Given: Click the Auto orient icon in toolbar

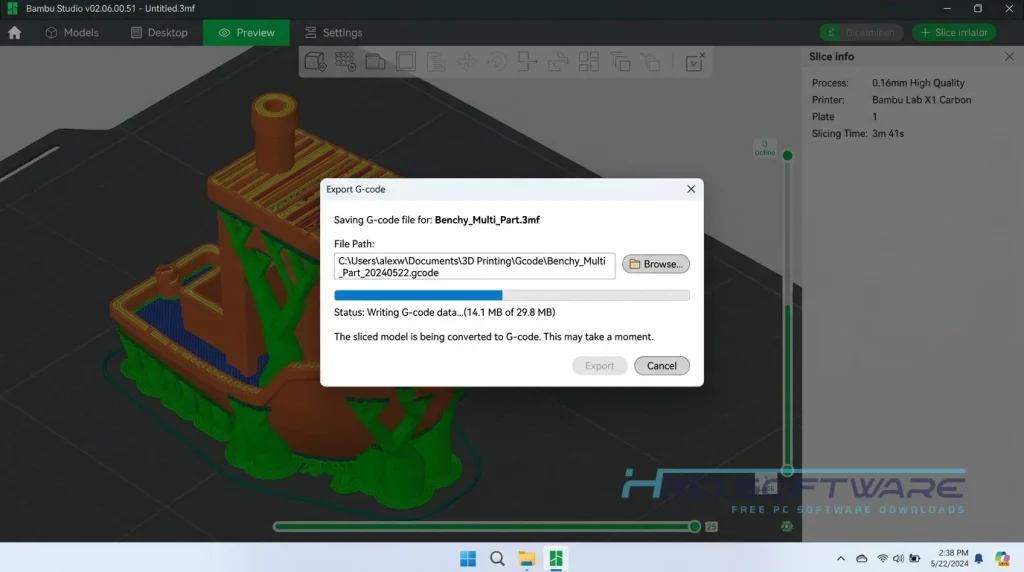Looking at the screenshot, I should 376,61.
